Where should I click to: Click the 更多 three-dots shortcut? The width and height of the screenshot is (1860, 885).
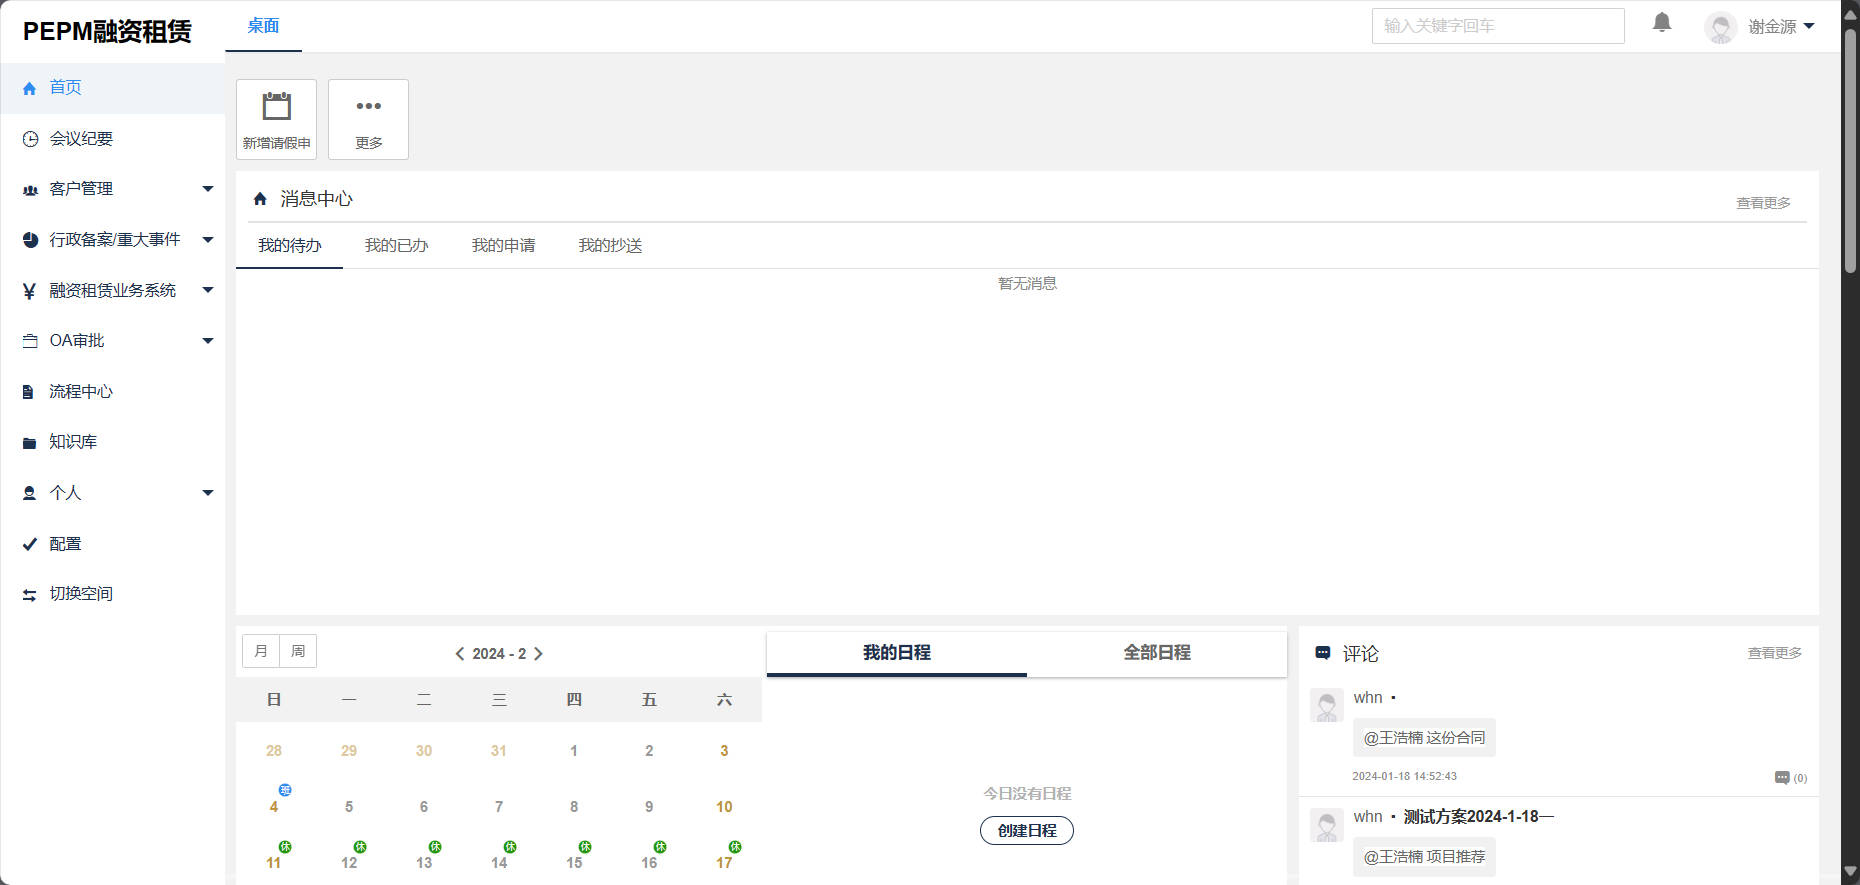[368, 119]
